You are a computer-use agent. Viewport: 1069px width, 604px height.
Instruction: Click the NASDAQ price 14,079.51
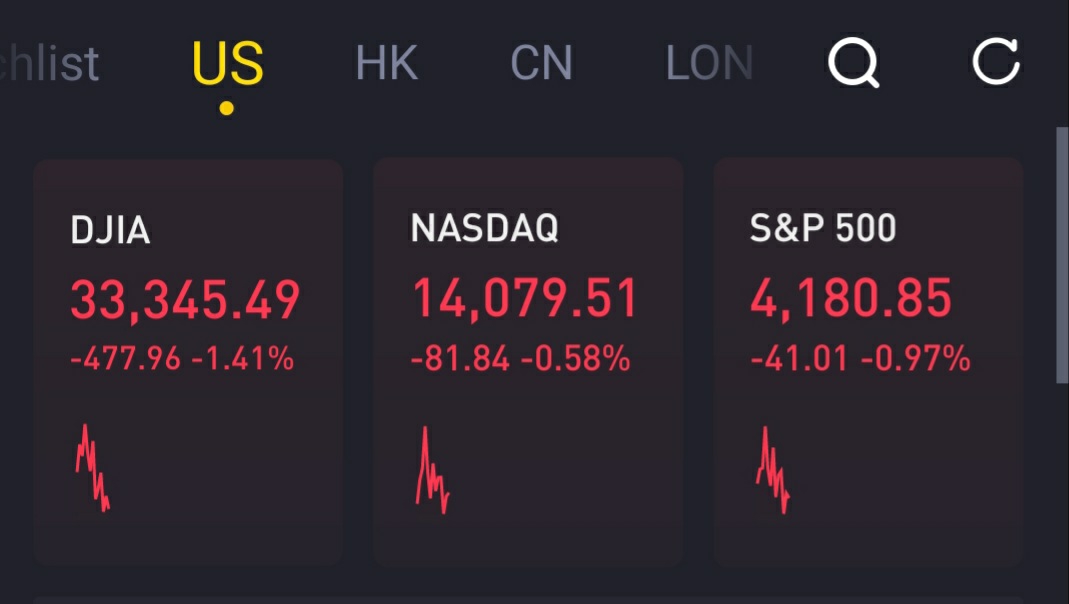coord(525,299)
